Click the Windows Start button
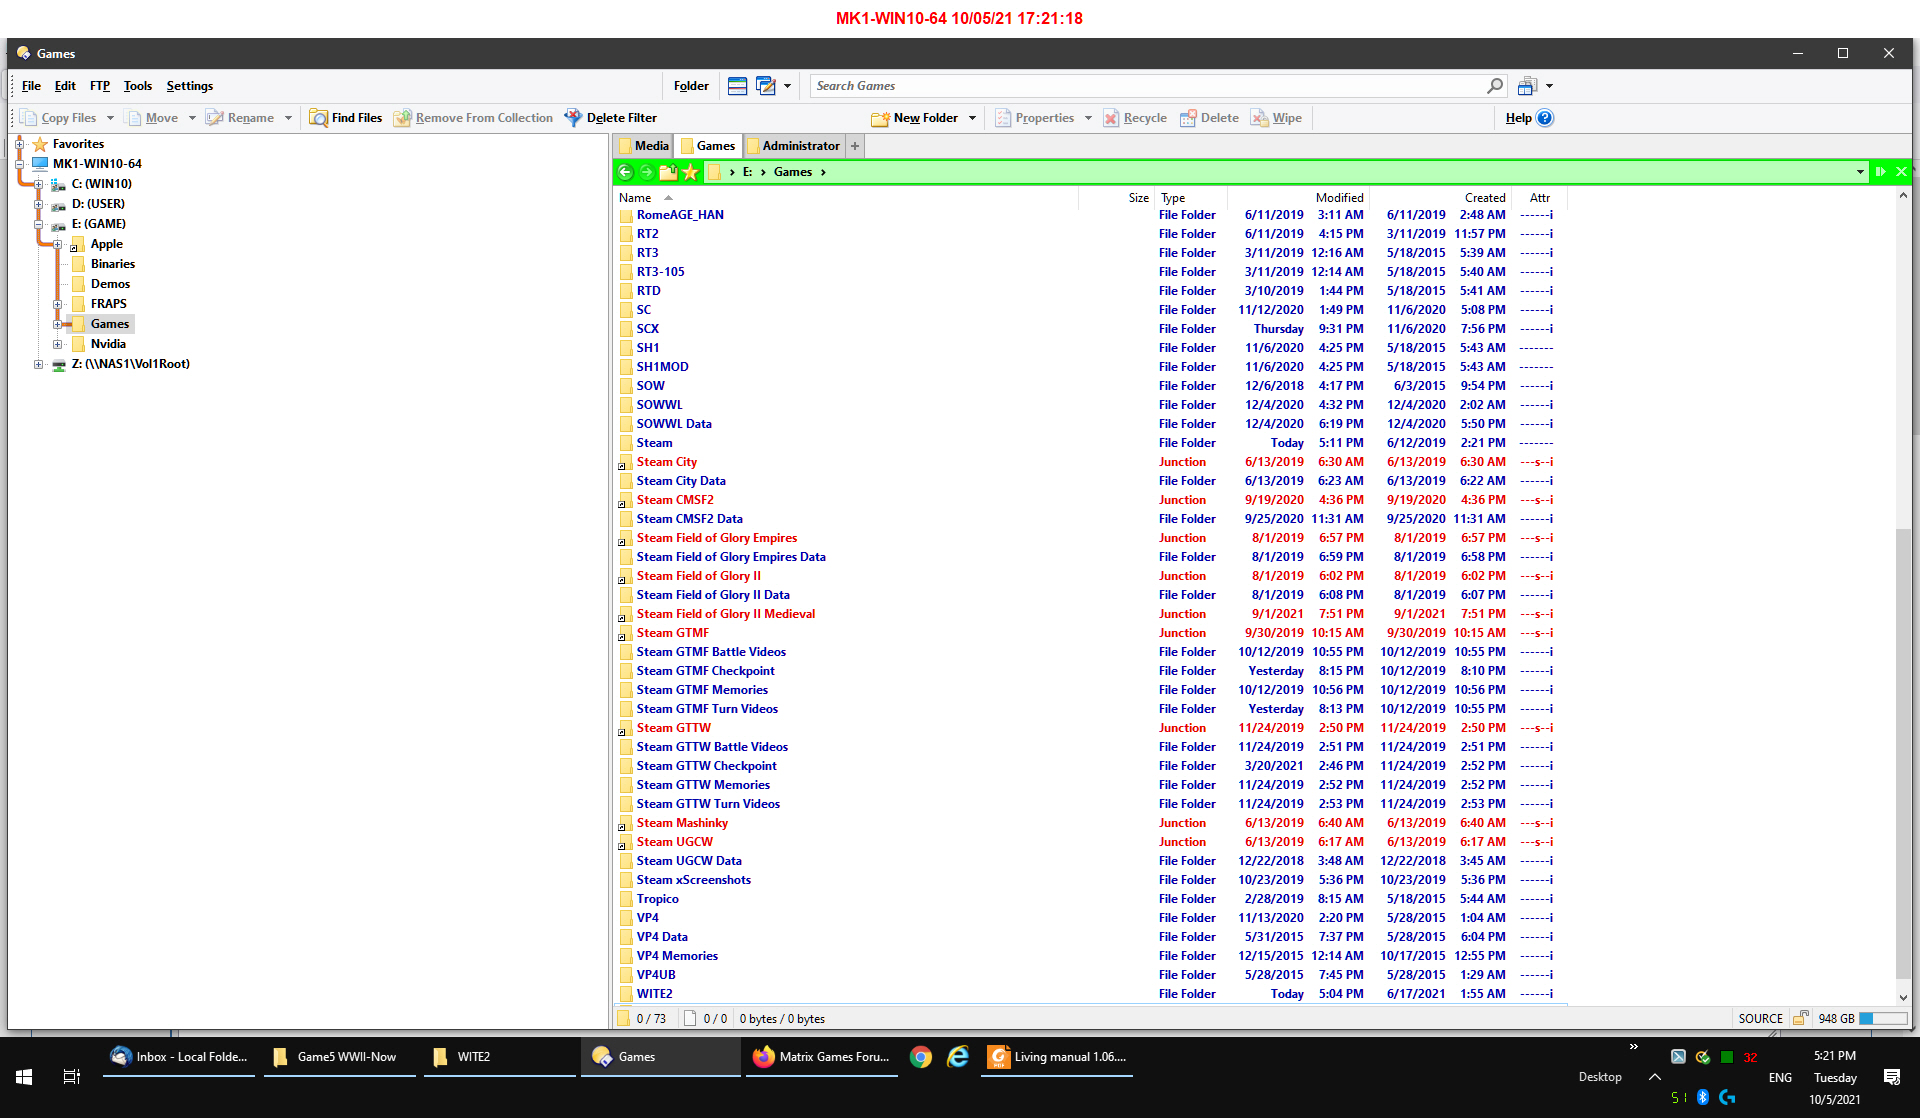Viewport: 1920px width, 1118px height. [24, 1077]
